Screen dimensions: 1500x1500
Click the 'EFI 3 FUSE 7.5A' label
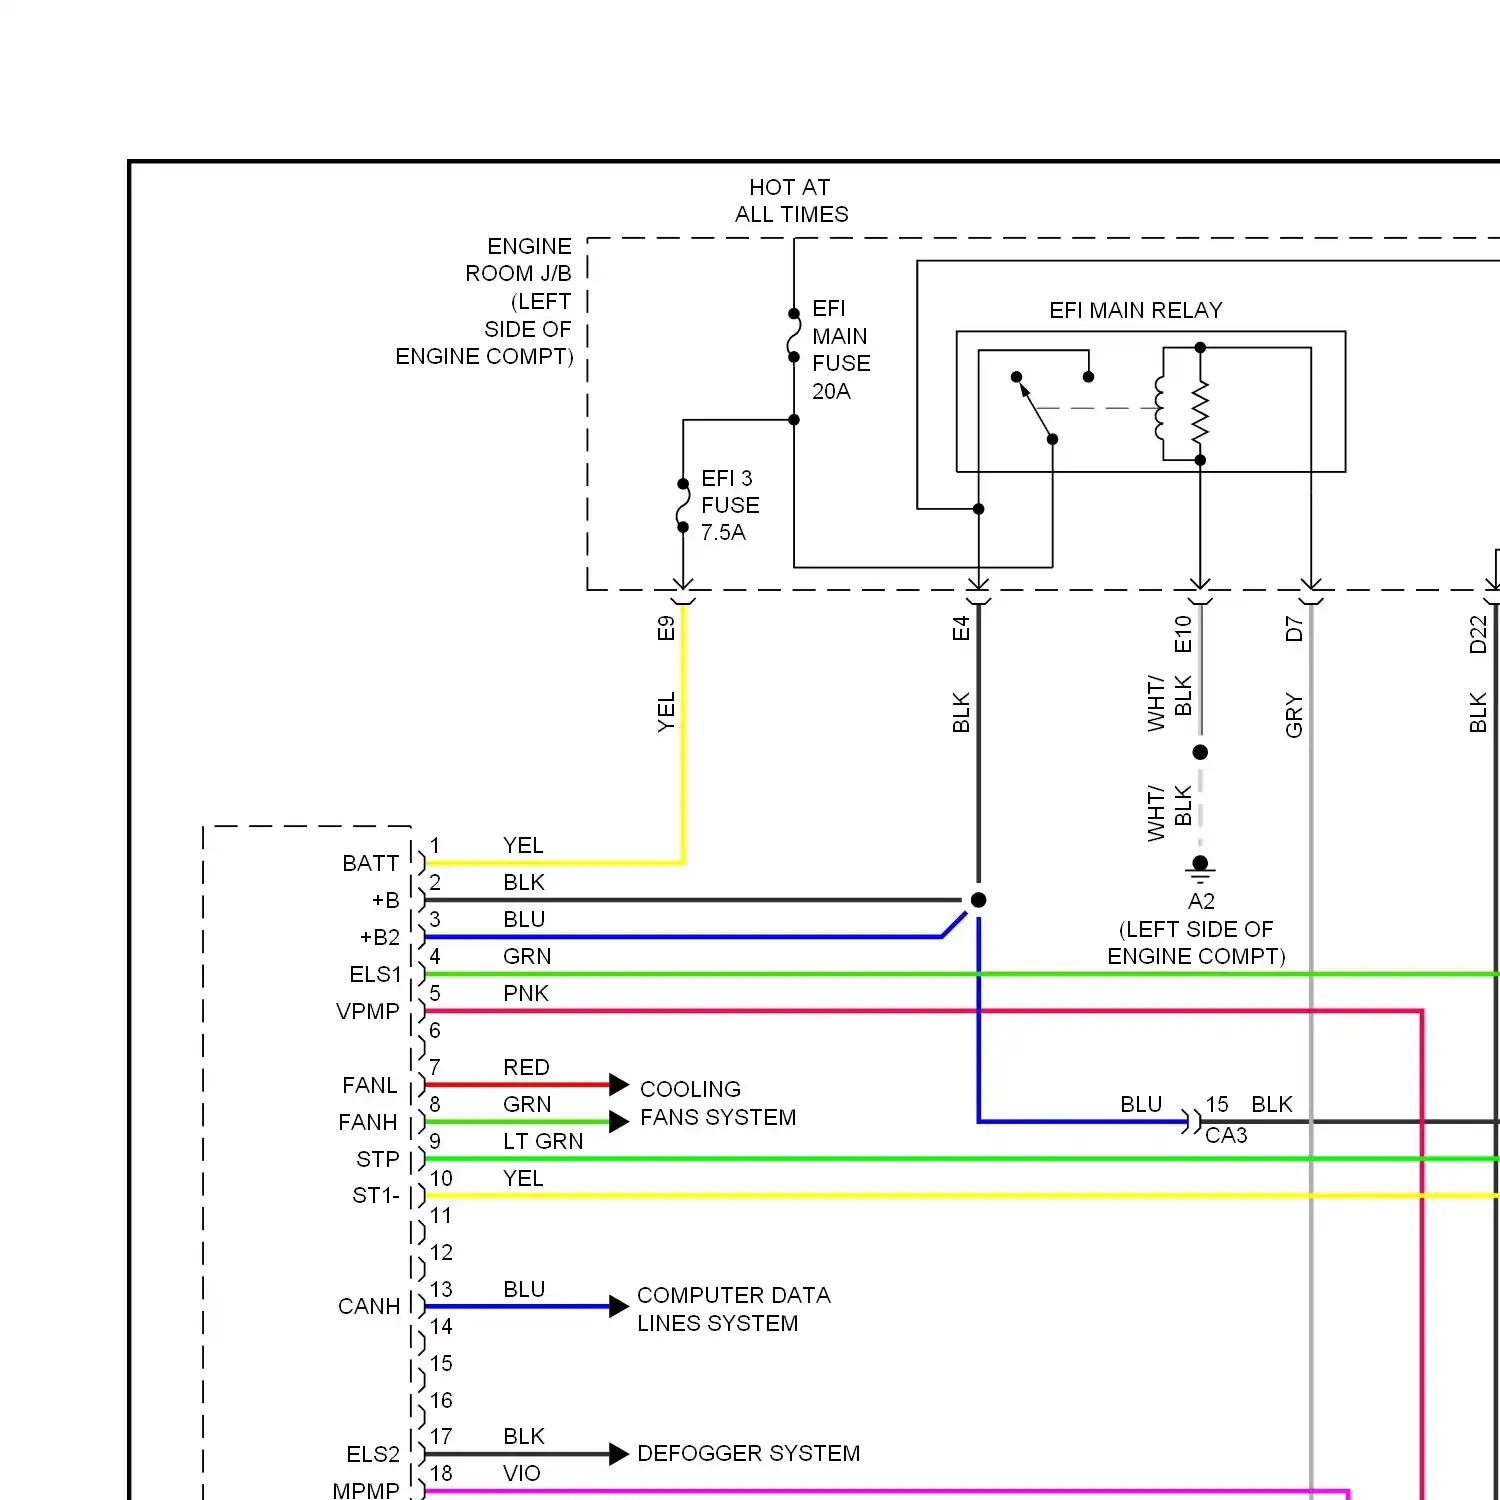tap(730, 505)
